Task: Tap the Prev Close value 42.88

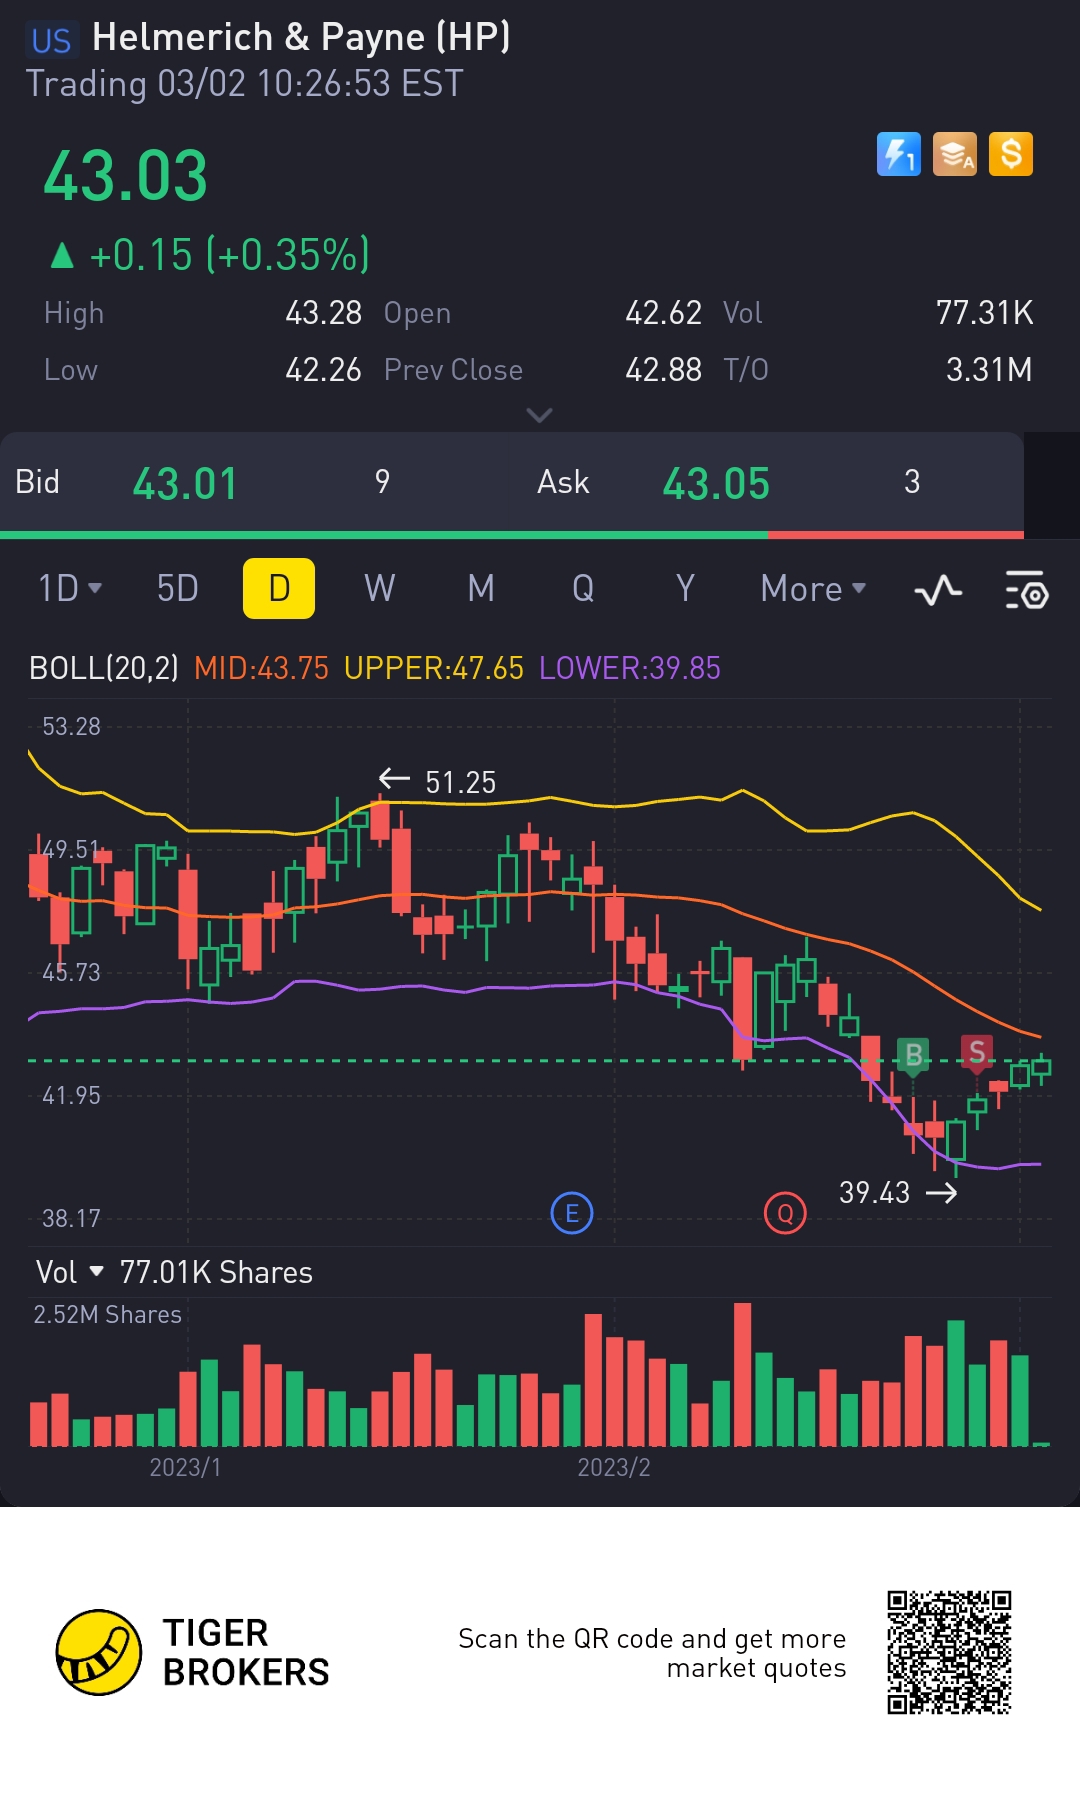Action: pos(663,370)
